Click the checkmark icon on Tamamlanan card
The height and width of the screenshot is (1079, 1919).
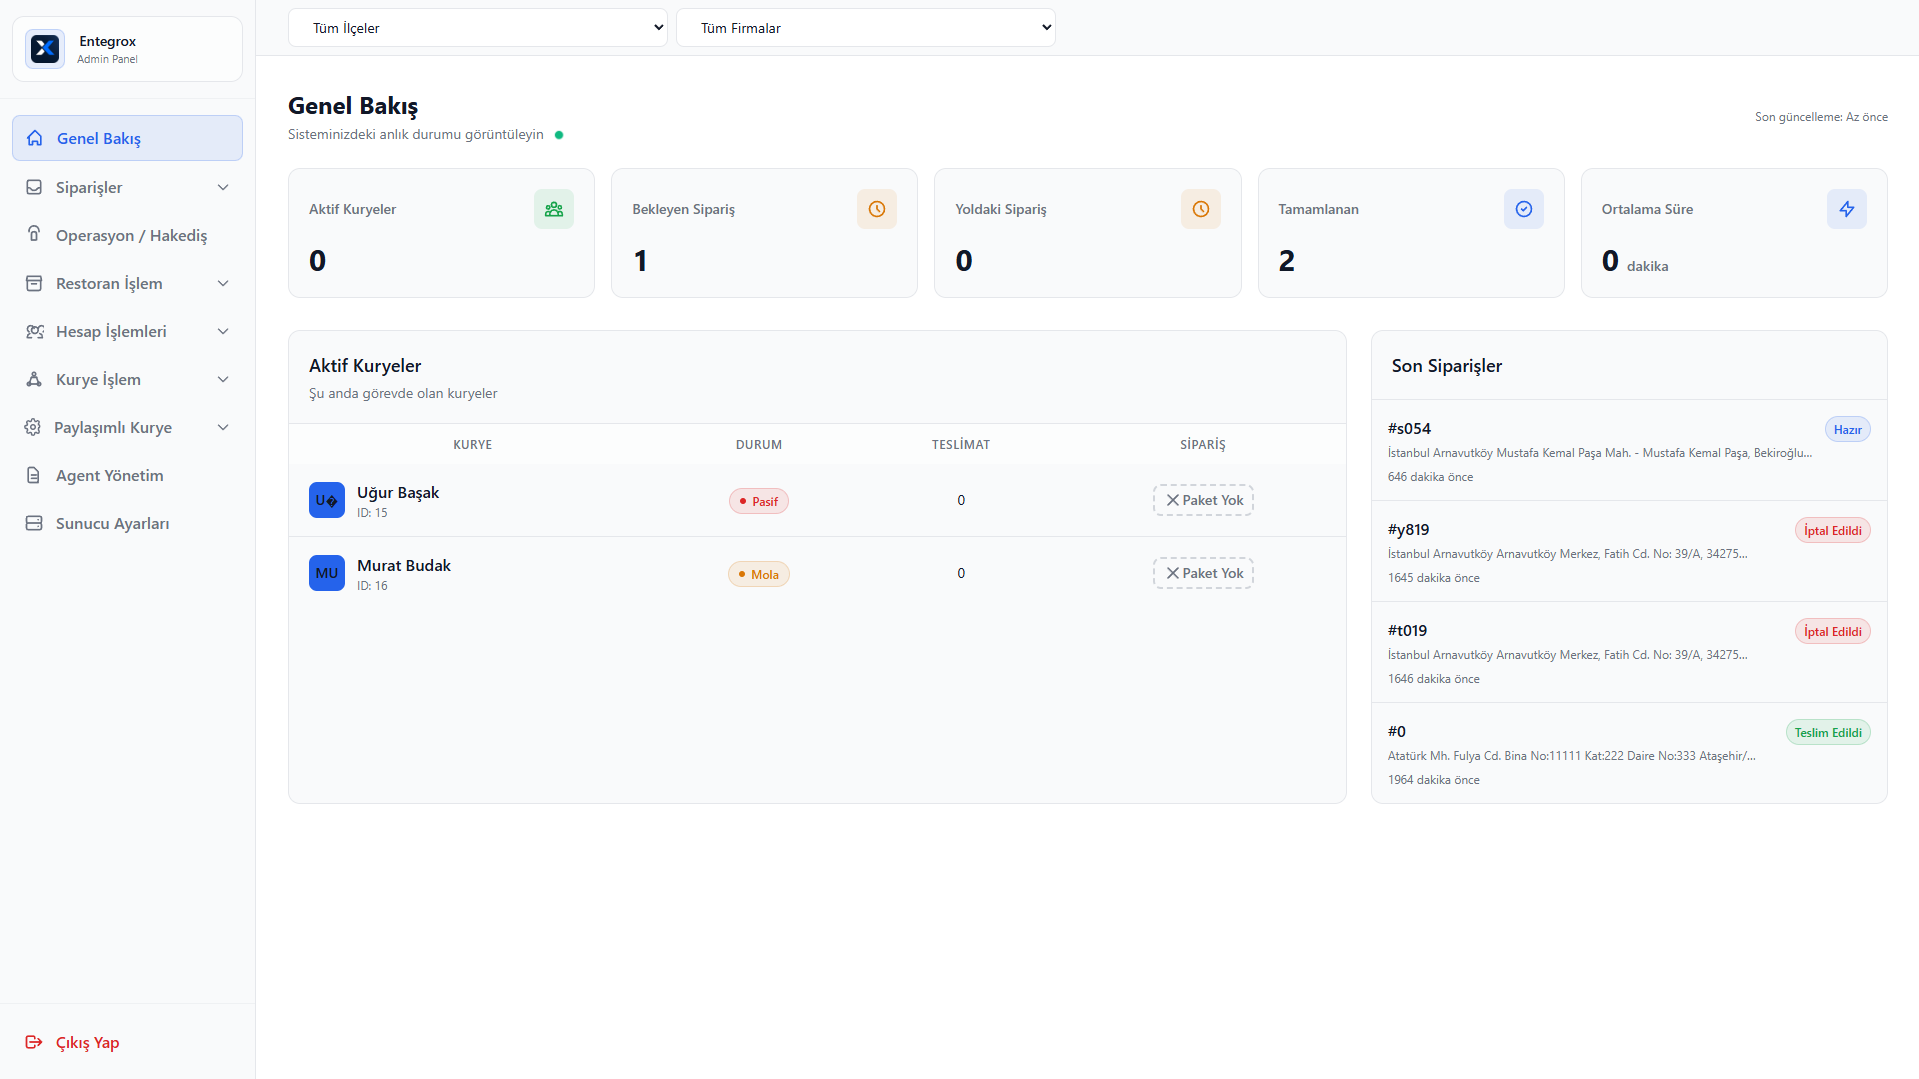tap(1524, 209)
